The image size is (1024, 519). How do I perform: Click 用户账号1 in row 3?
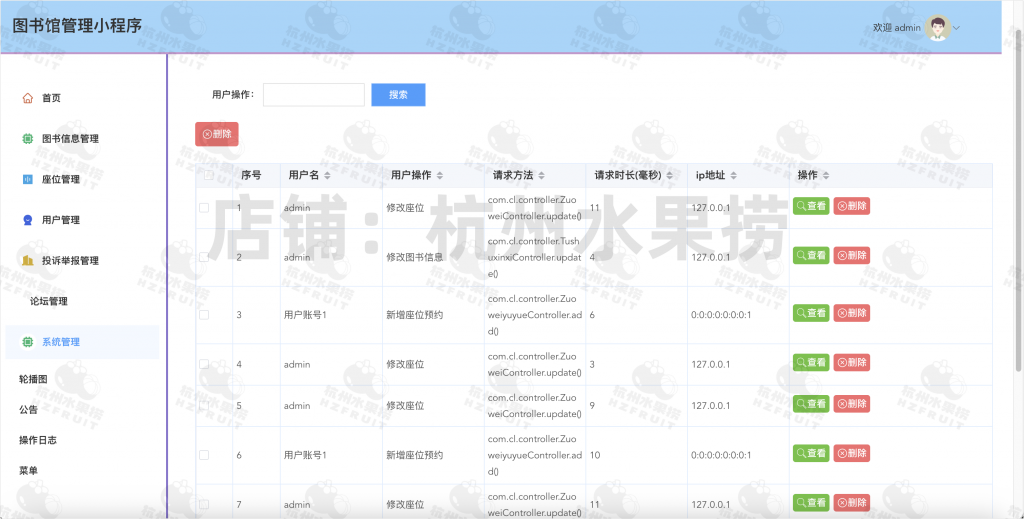pyautogui.click(x=305, y=315)
